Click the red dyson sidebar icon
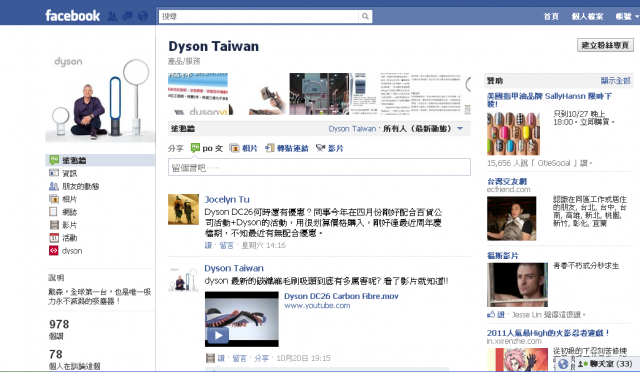Screen dimensions: 640x372 click(54, 251)
